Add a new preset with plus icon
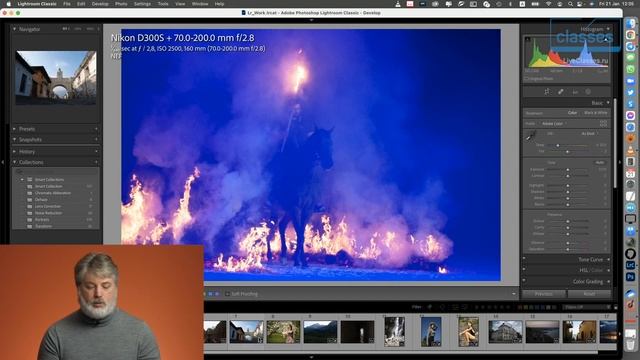Viewport: 640px width, 360px height. 97,129
